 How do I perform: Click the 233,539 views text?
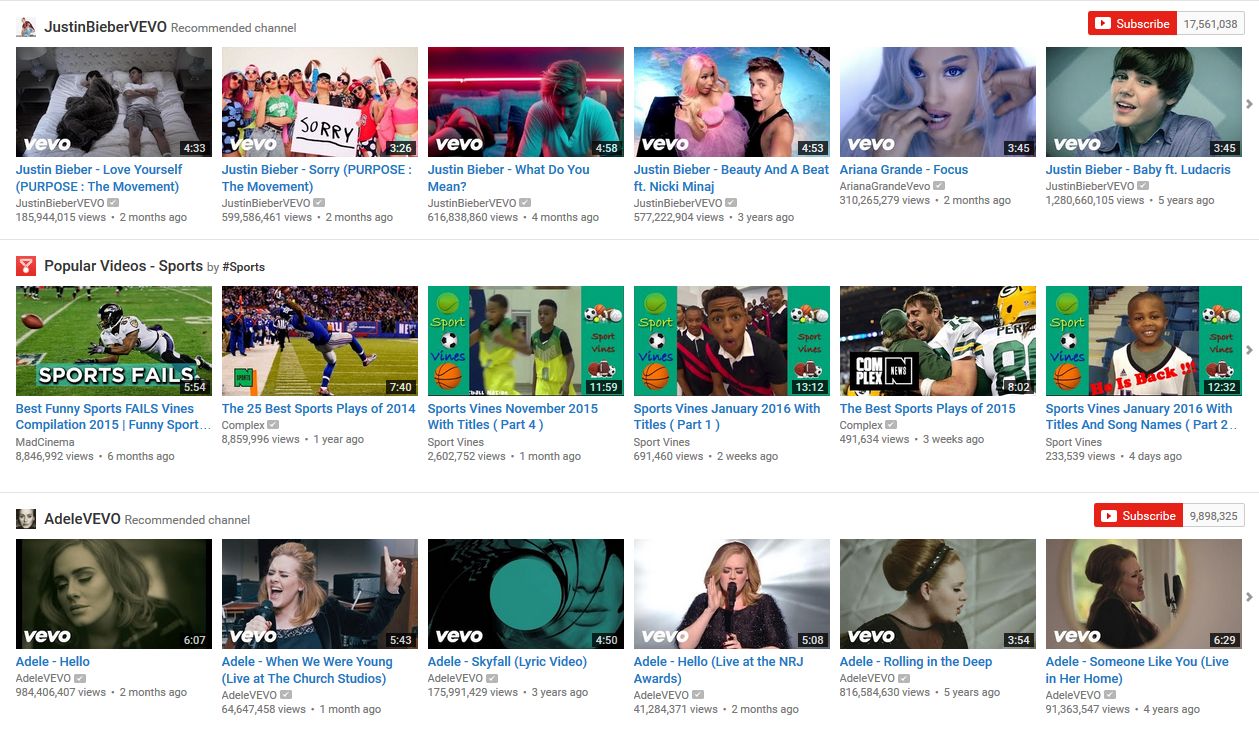[1081, 457]
